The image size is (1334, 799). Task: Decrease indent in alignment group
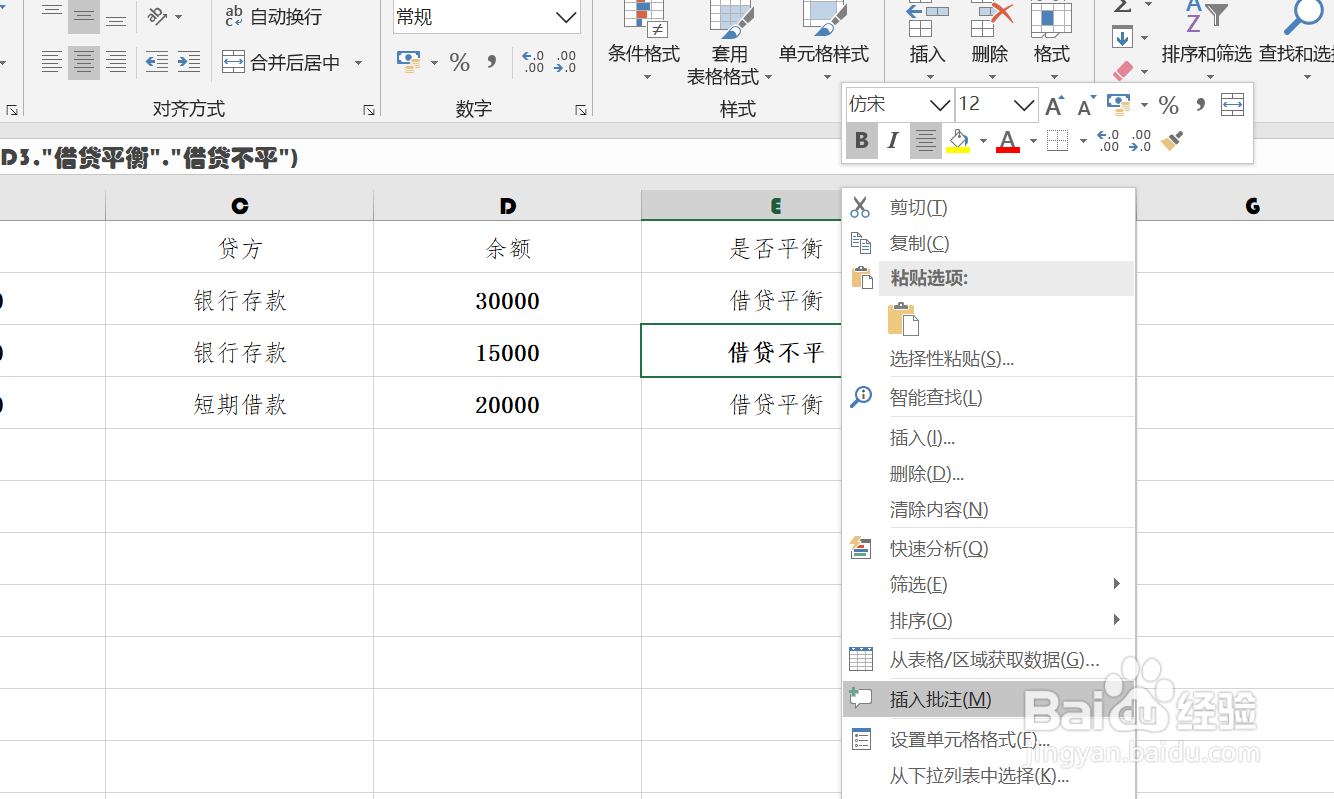click(x=156, y=63)
